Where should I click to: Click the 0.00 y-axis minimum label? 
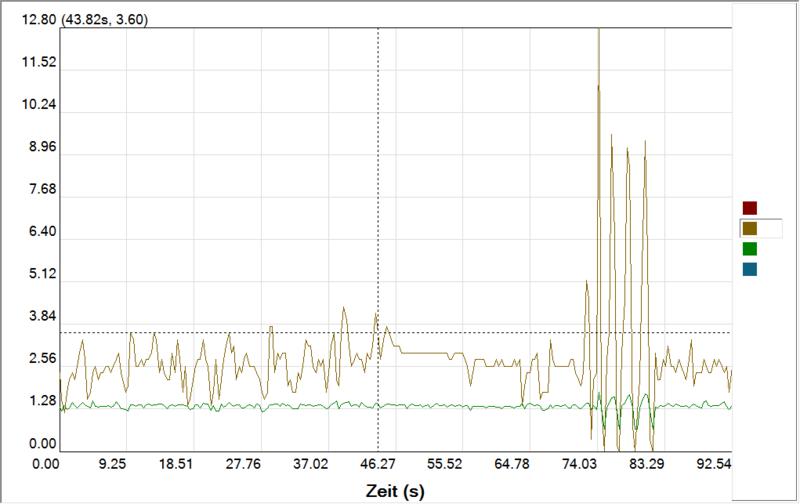point(18,443)
